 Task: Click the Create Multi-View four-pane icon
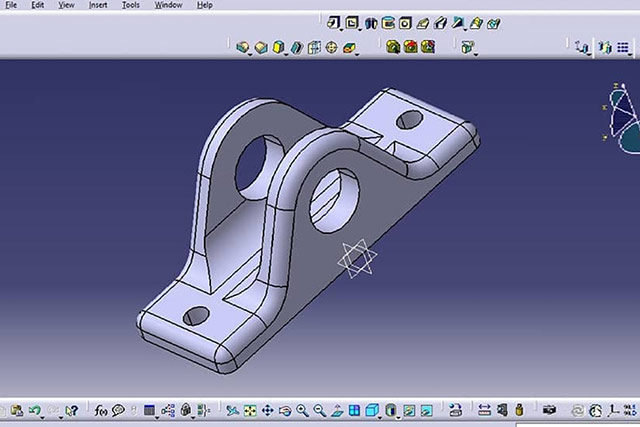pos(354,410)
